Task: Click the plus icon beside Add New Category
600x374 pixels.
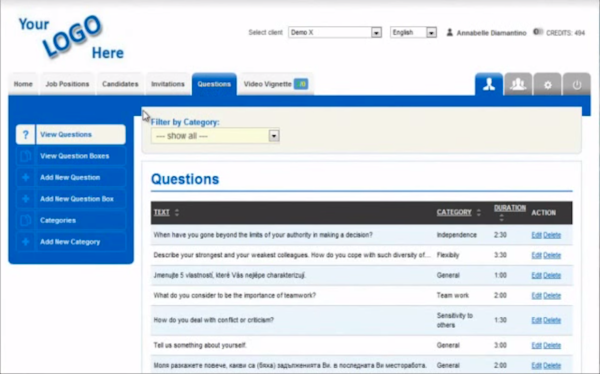Action: [x=25, y=242]
